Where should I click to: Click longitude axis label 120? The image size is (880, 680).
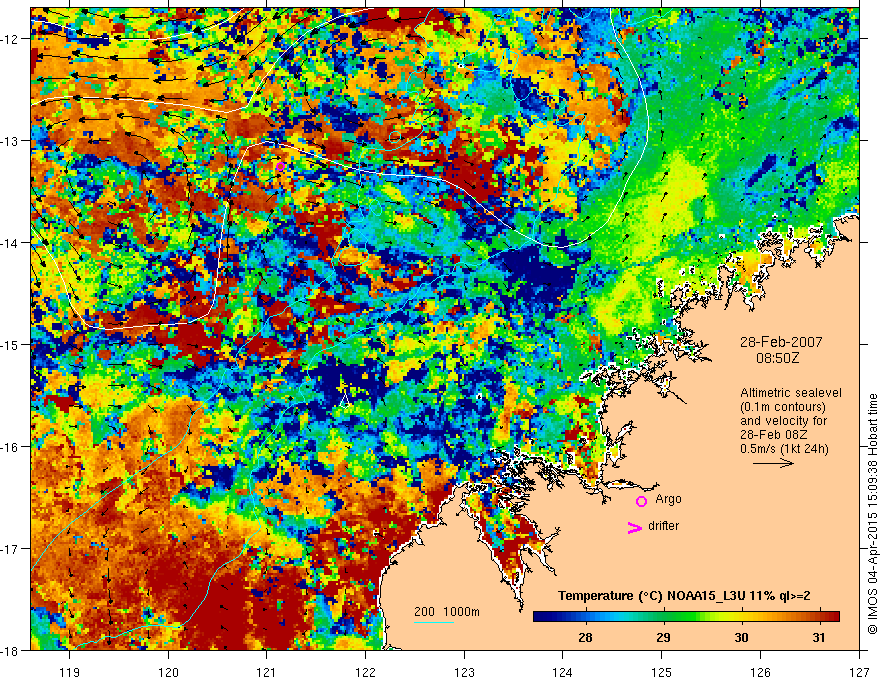click(x=168, y=672)
